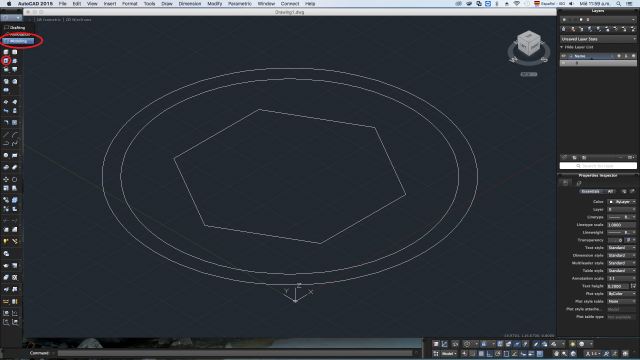This screenshot has height=360, width=640.
Task: Open the Table style dropdown
Action: 622,271
